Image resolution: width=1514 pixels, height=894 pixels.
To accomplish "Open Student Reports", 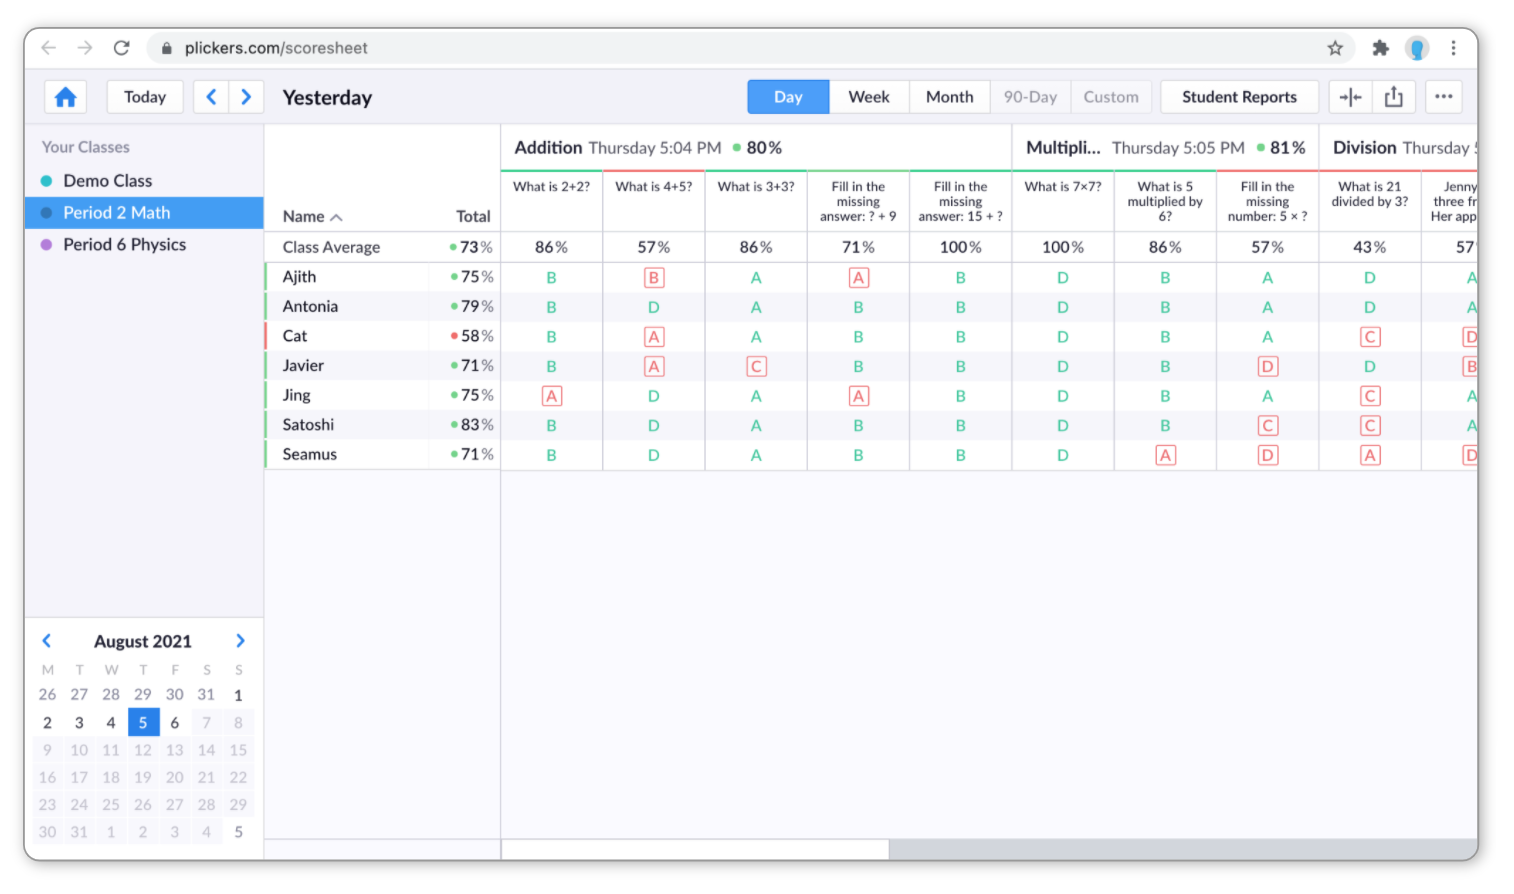I will 1239,97.
